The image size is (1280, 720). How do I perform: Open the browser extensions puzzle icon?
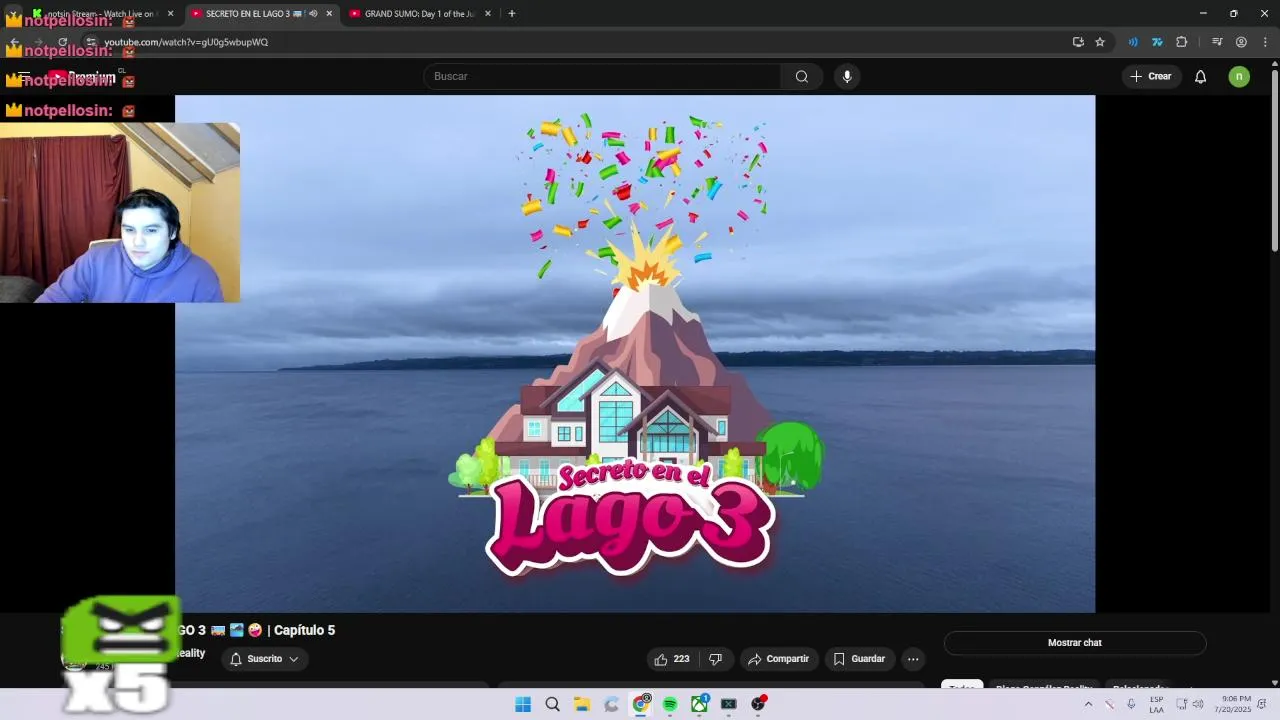click(x=1182, y=42)
